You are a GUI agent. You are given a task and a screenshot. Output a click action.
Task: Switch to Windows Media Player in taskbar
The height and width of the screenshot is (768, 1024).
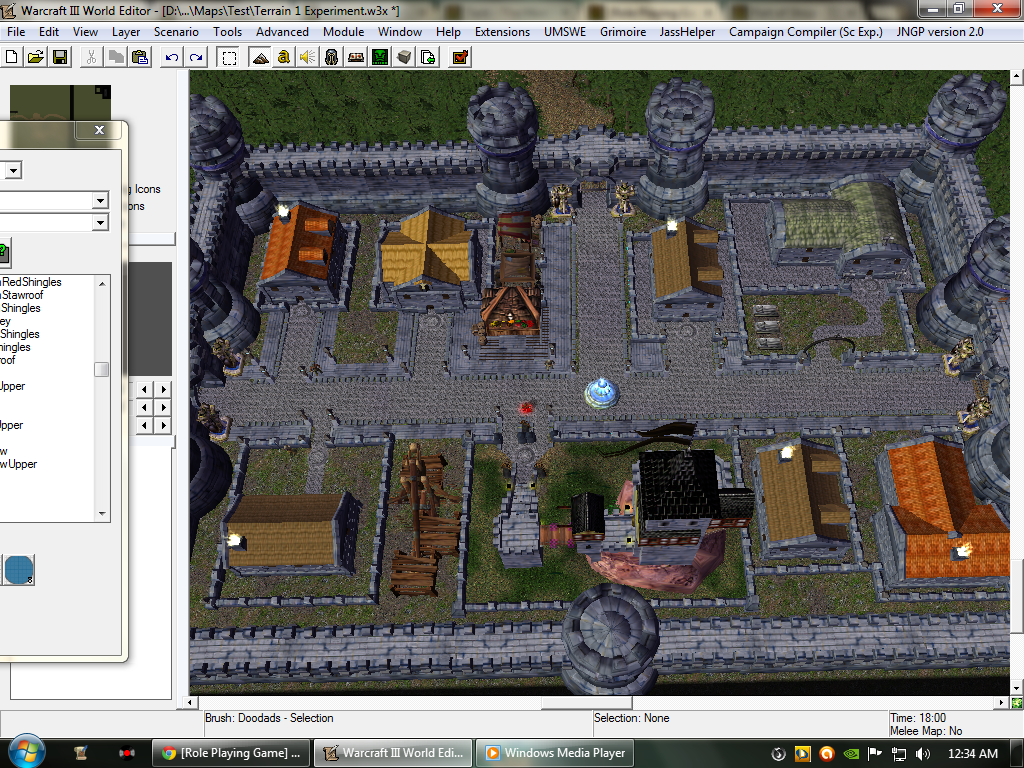click(555, 753)
